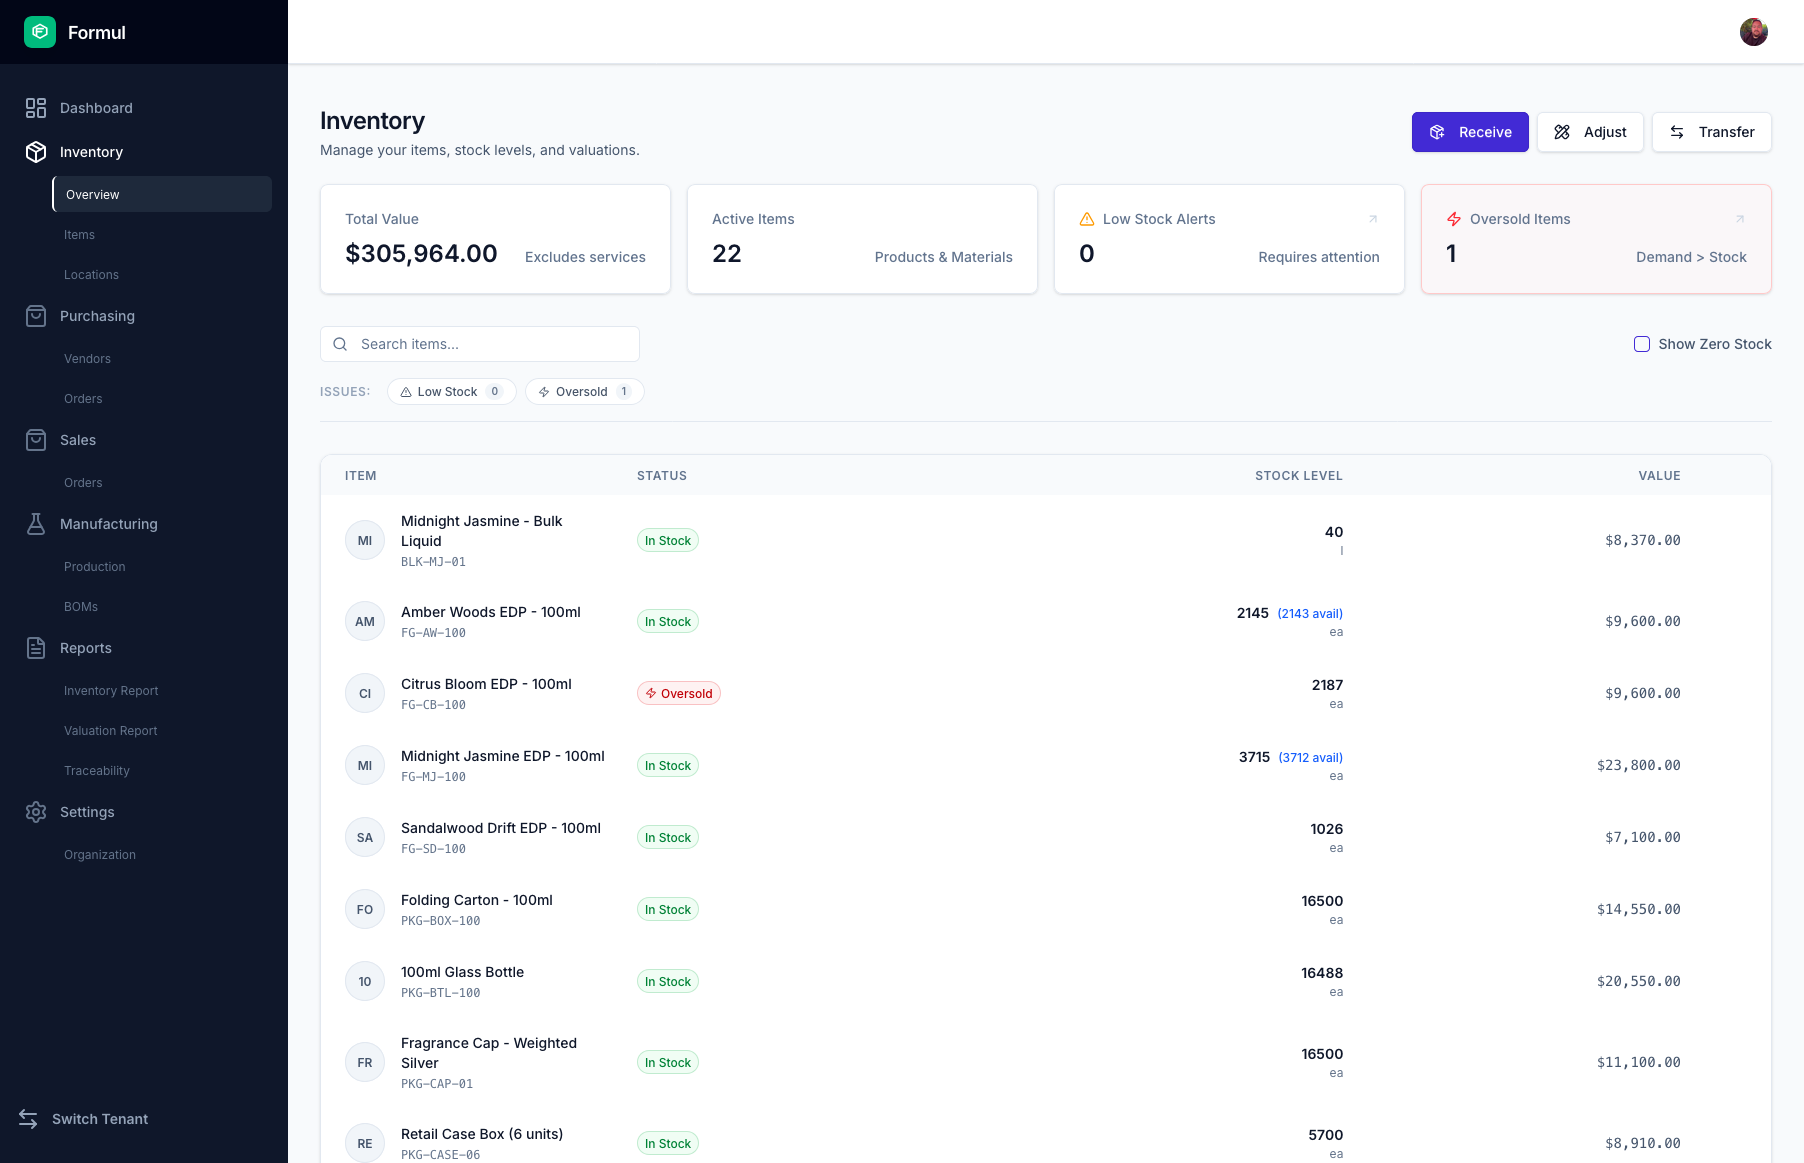The width and height of the screenshot is (1804, 1163).
Task: Open Reports via the document icon
Action: [x=36, y=648]
